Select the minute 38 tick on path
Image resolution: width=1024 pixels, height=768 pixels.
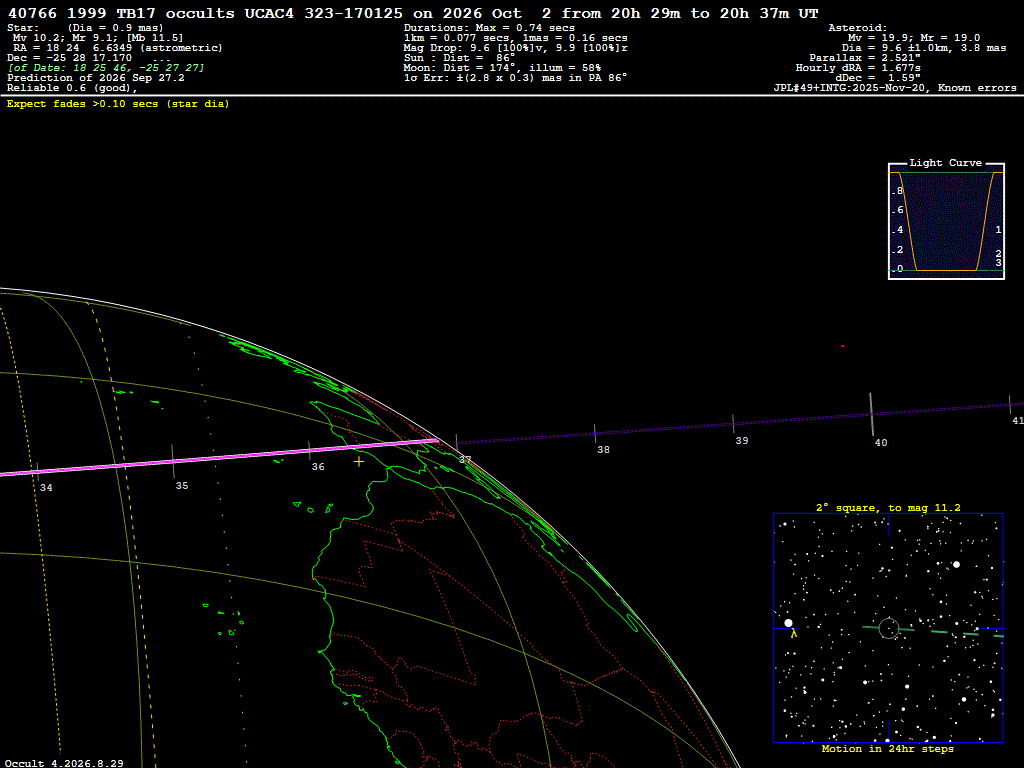tap(595, 434)
